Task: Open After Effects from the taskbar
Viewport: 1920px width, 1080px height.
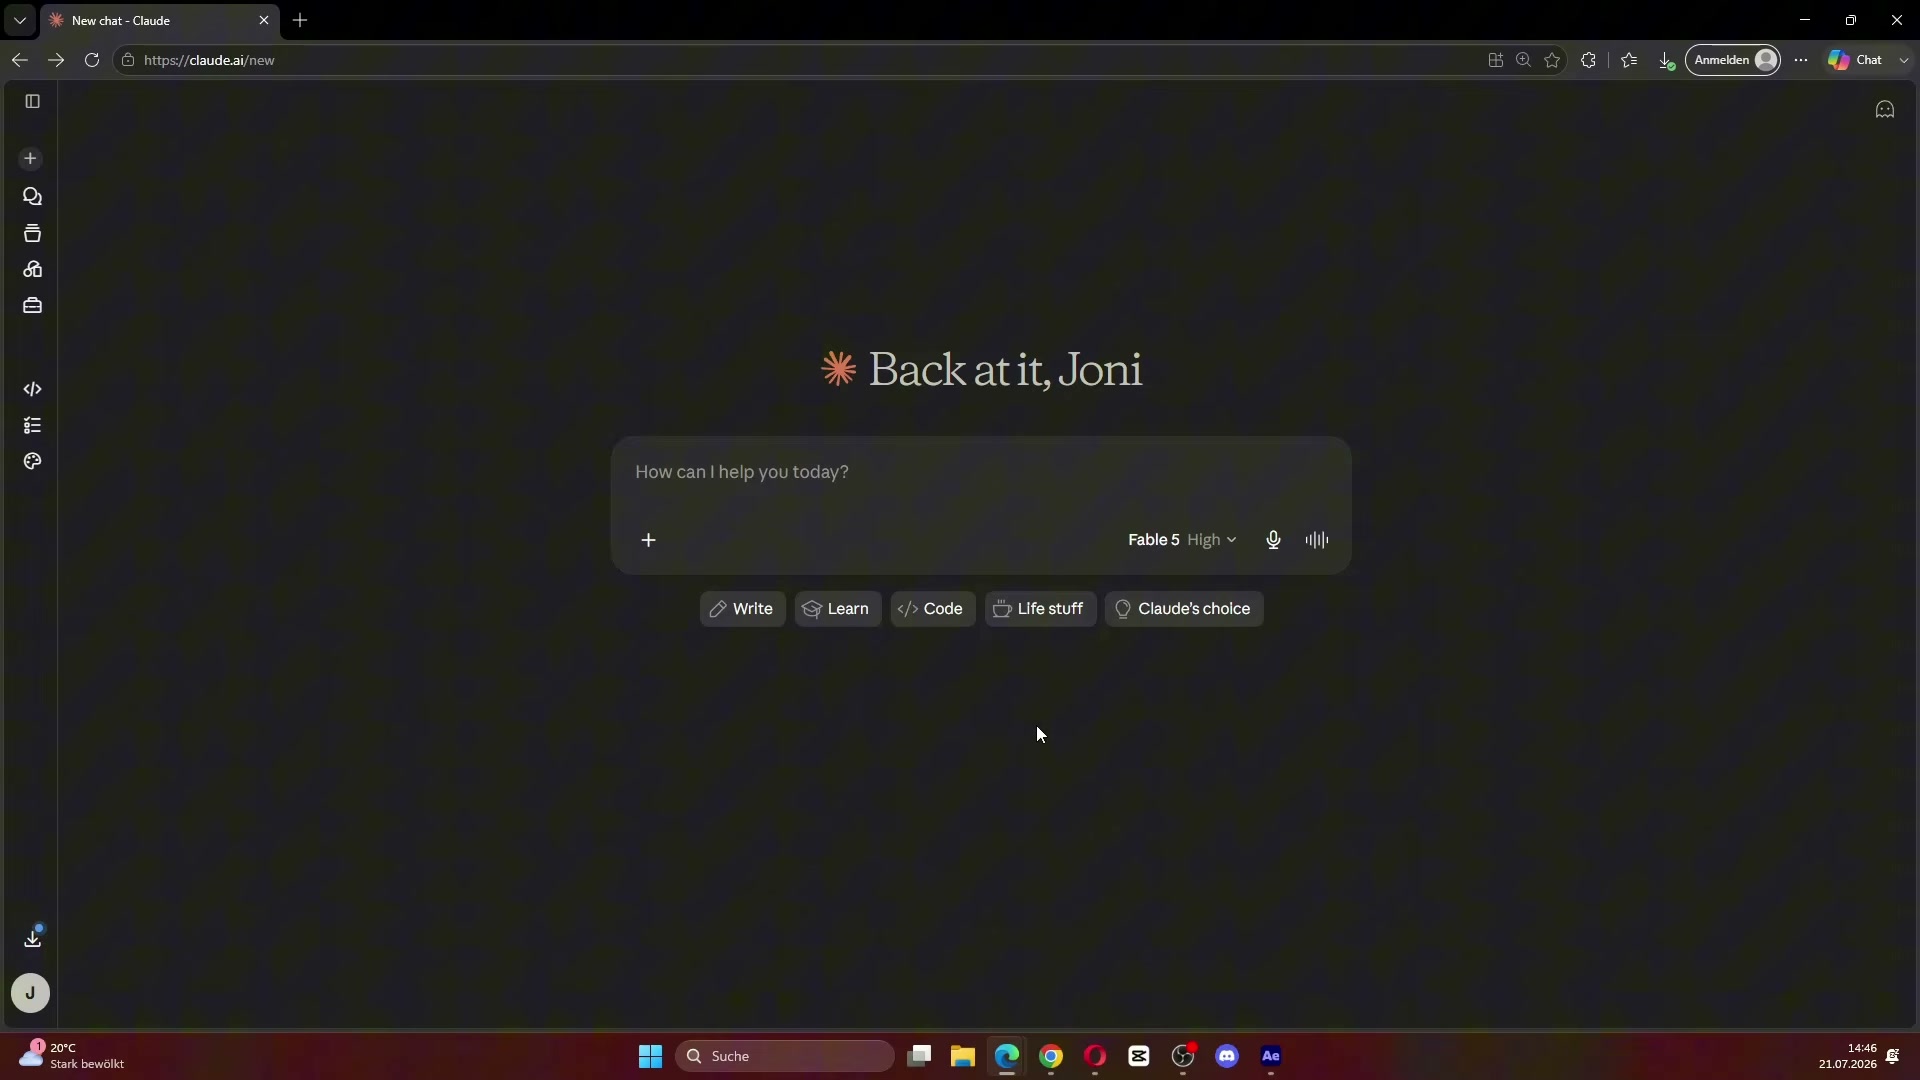Action: point(1271,1056)
